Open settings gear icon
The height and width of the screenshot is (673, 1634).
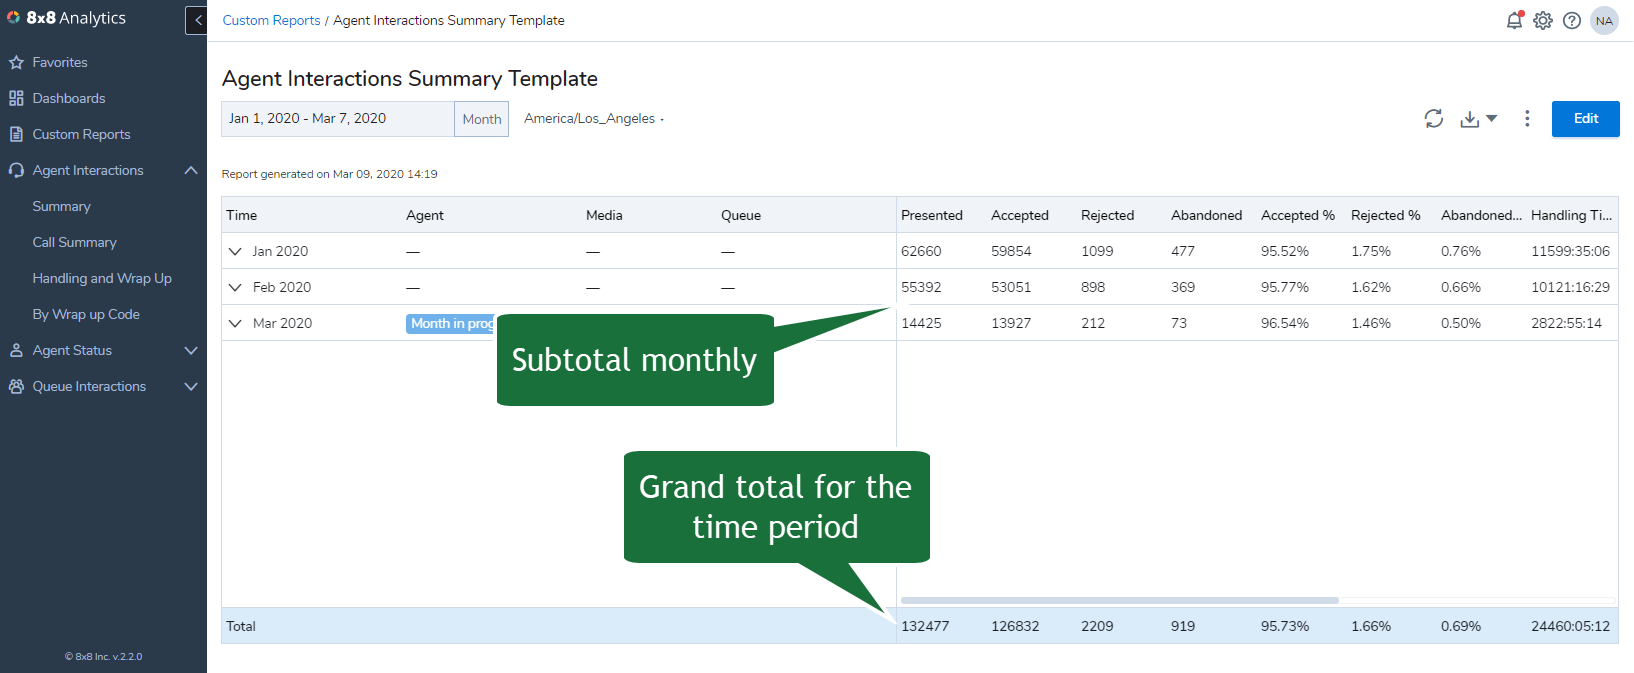[x=1543, y=20]
